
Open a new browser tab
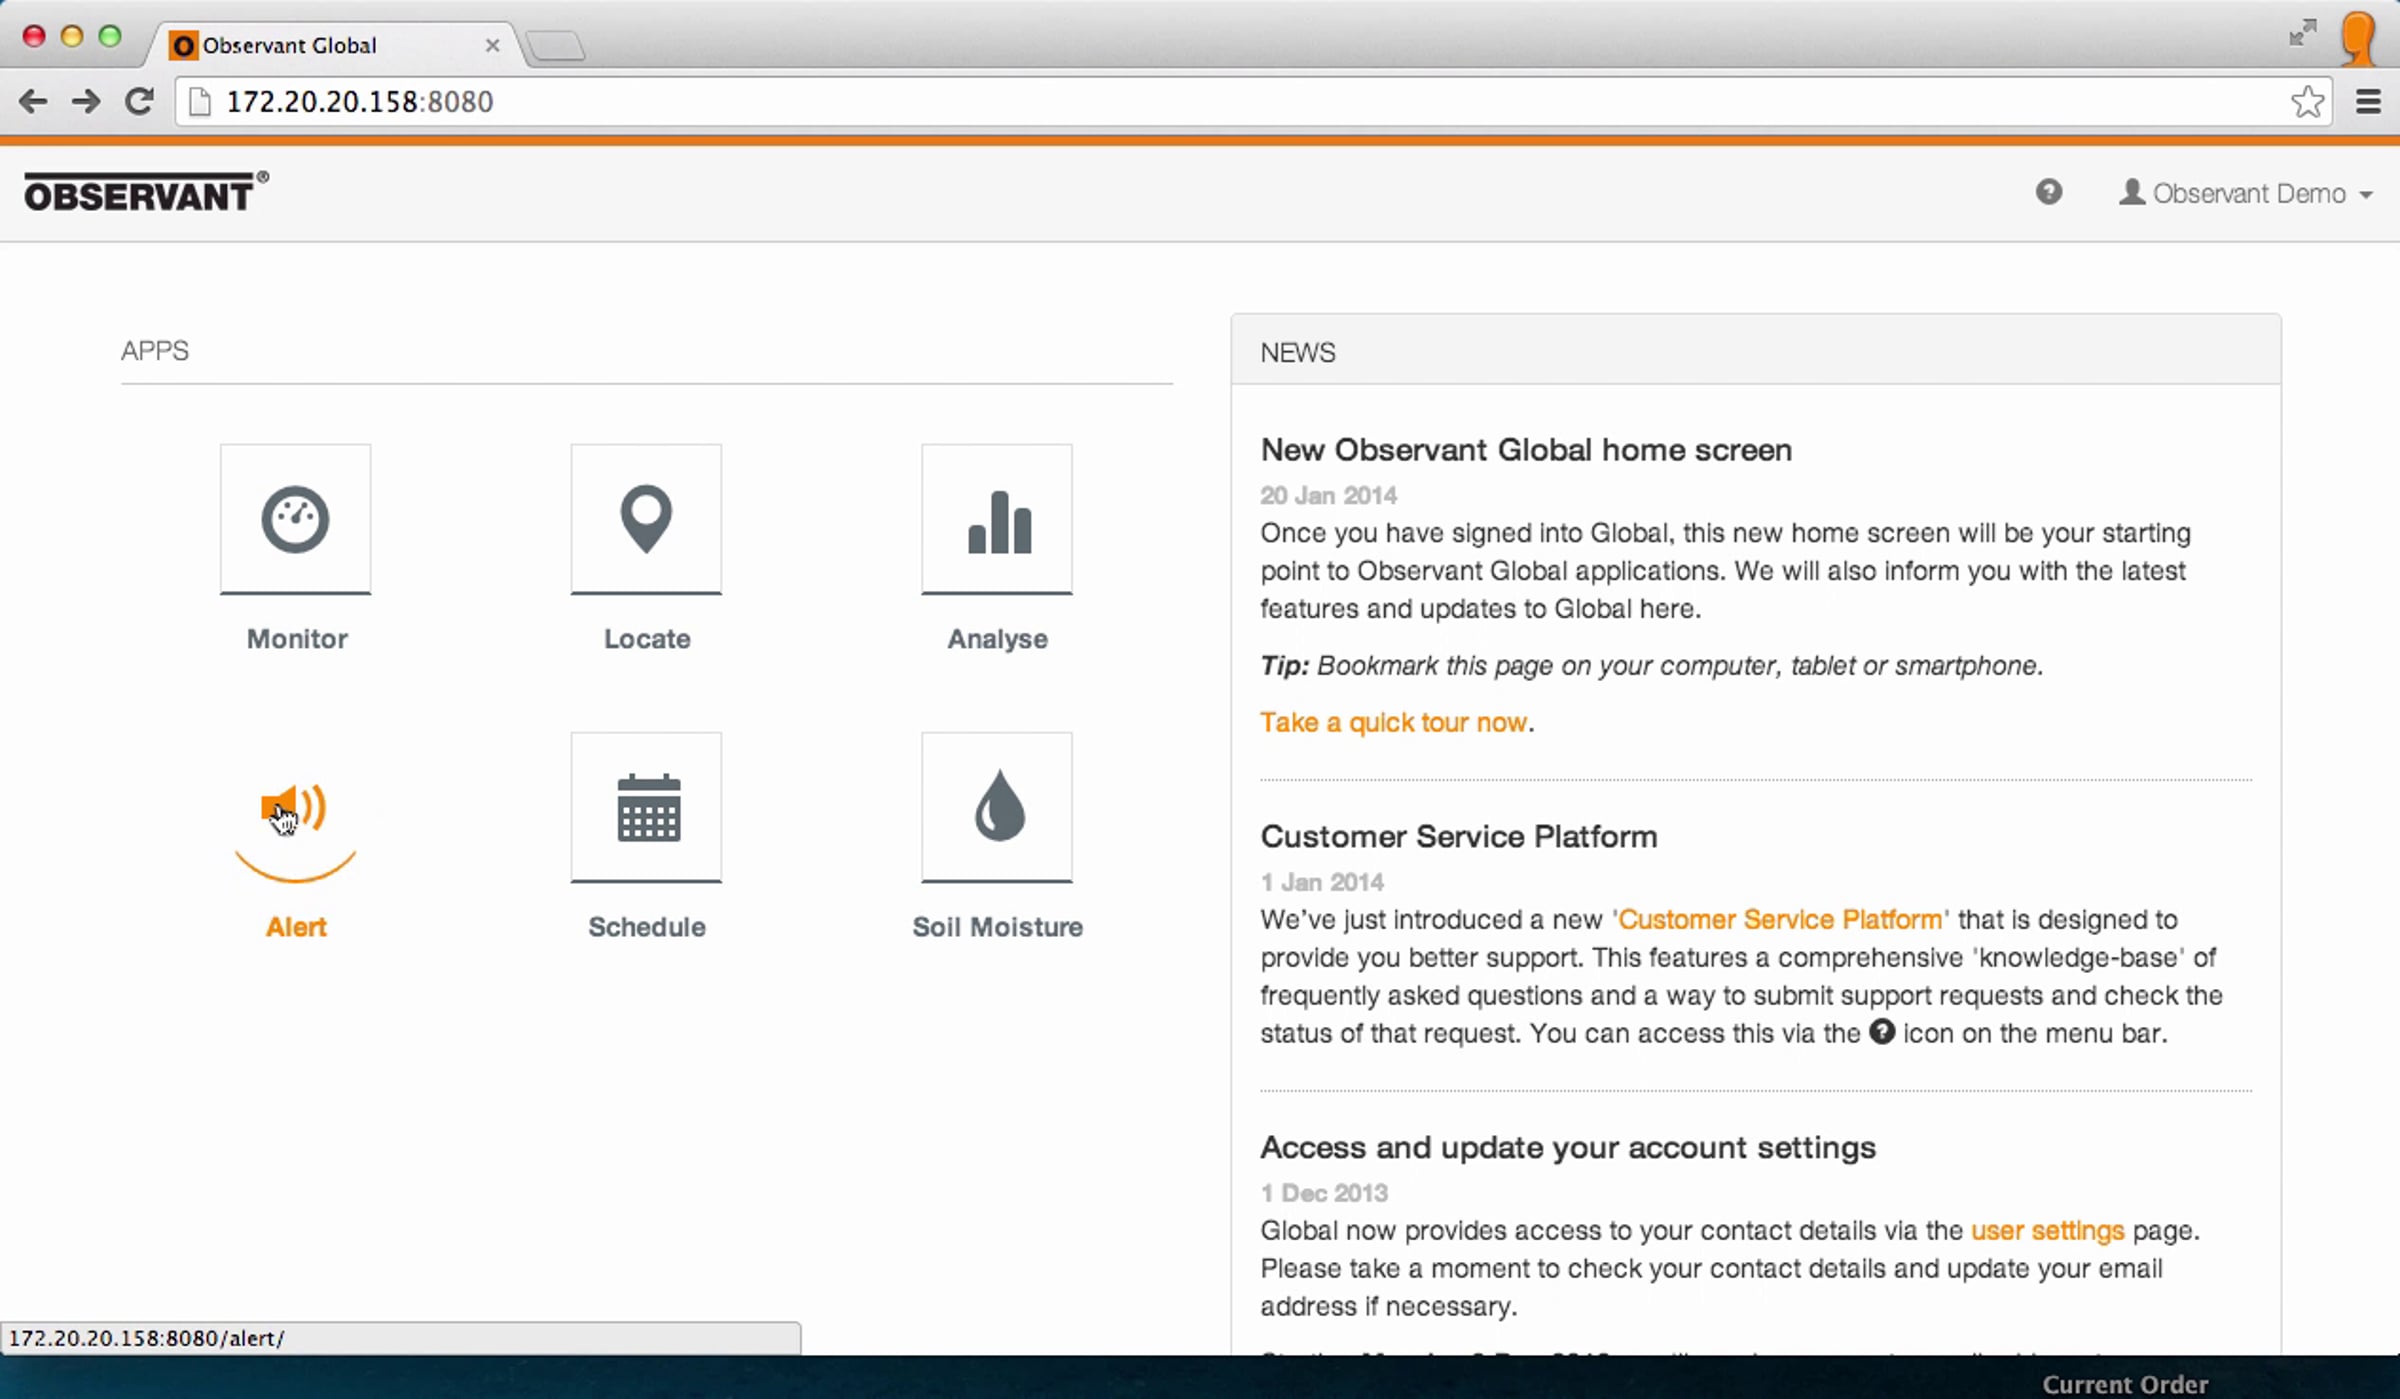556,46
